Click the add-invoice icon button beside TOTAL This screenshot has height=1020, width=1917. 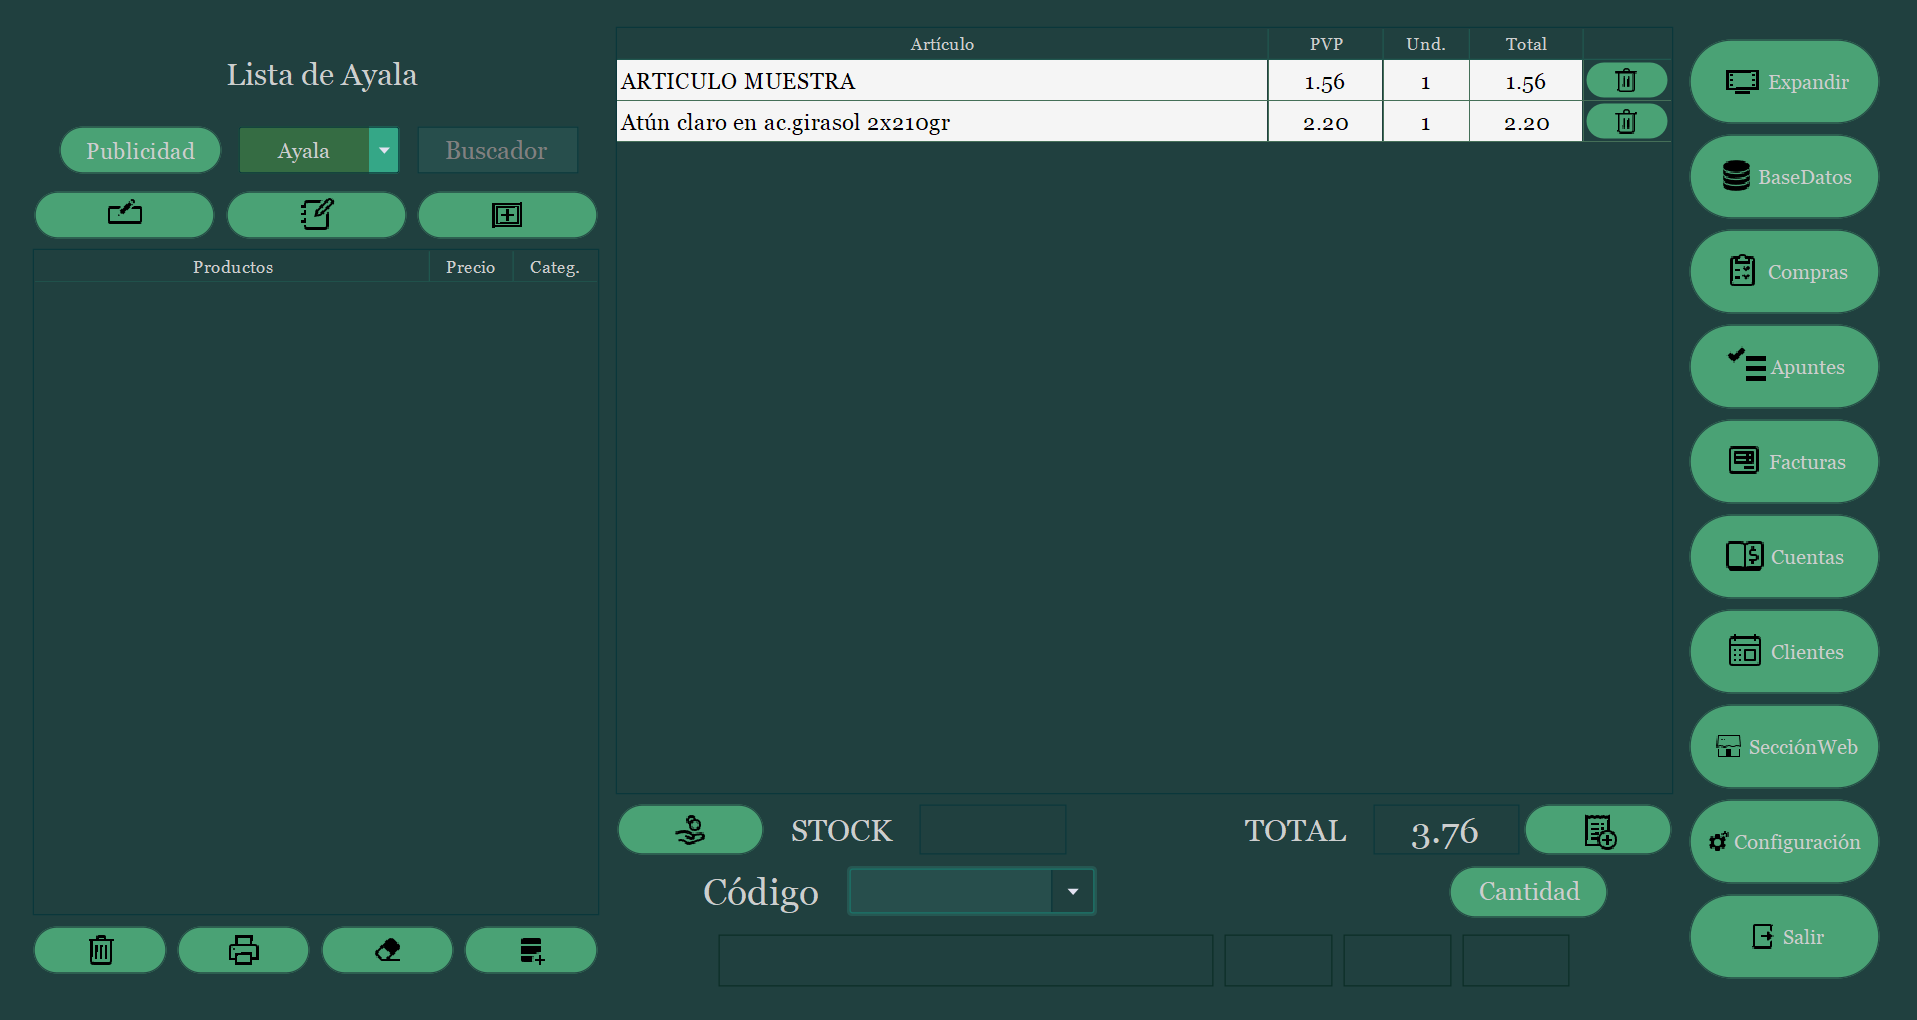coord(1598,830)
